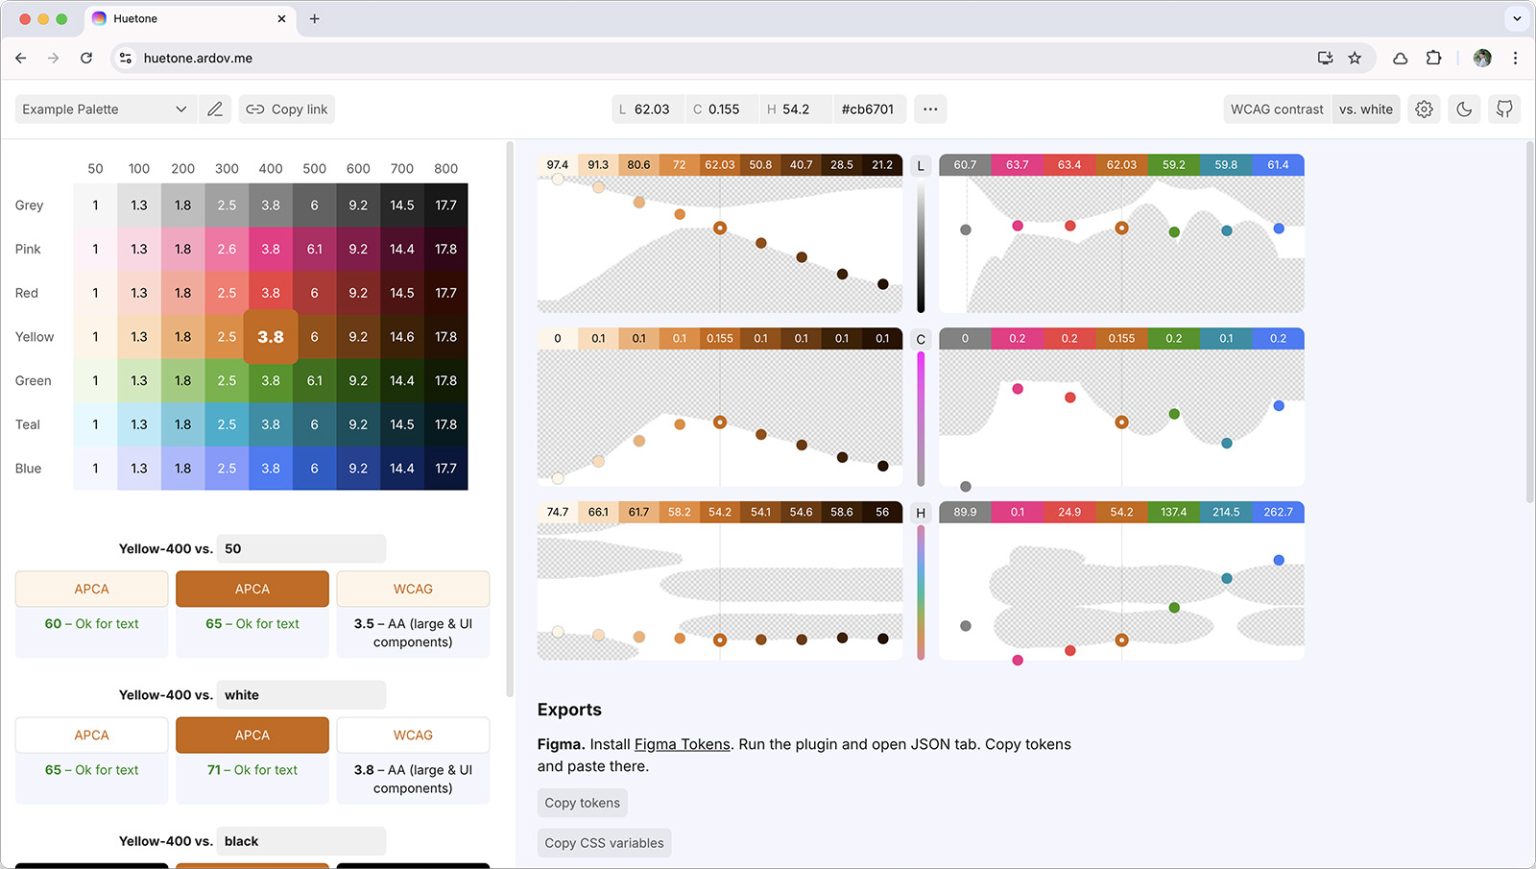This screenshot has height=869, width=1536.
Task: Click the hex color #cb6701 field
Action: click(x=867, y=109)
